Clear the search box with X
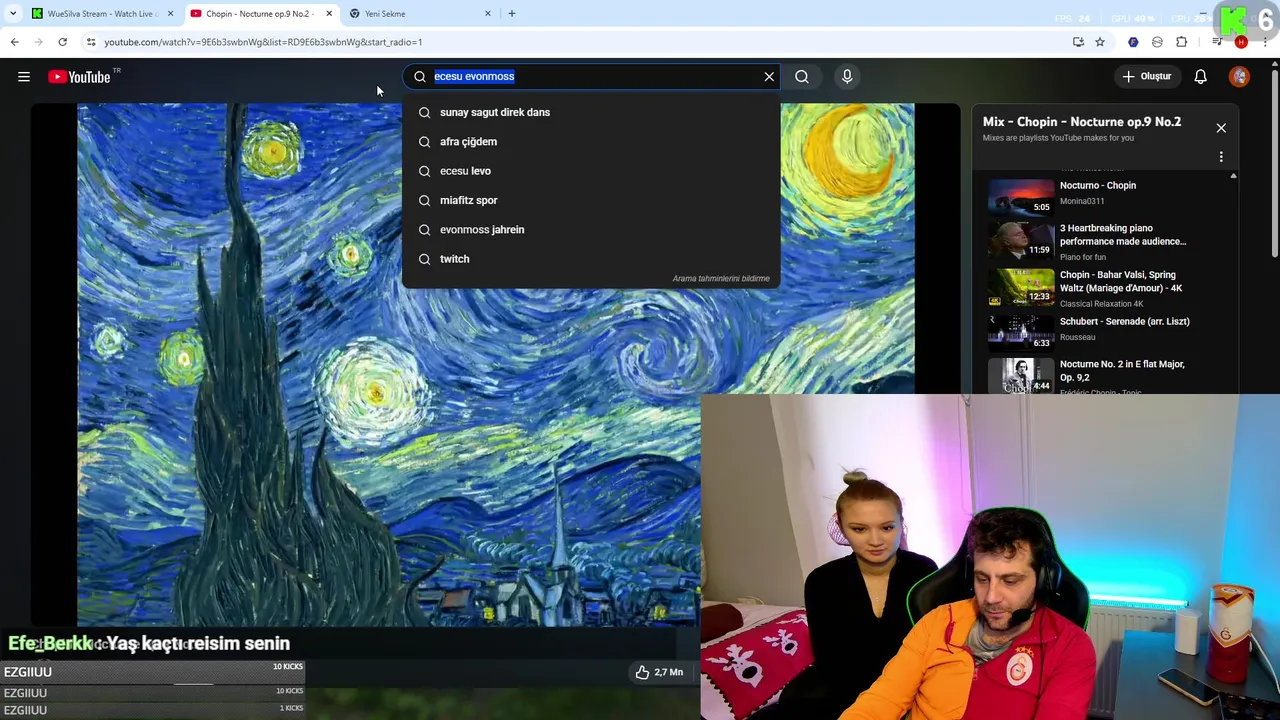 click(769, 76)
